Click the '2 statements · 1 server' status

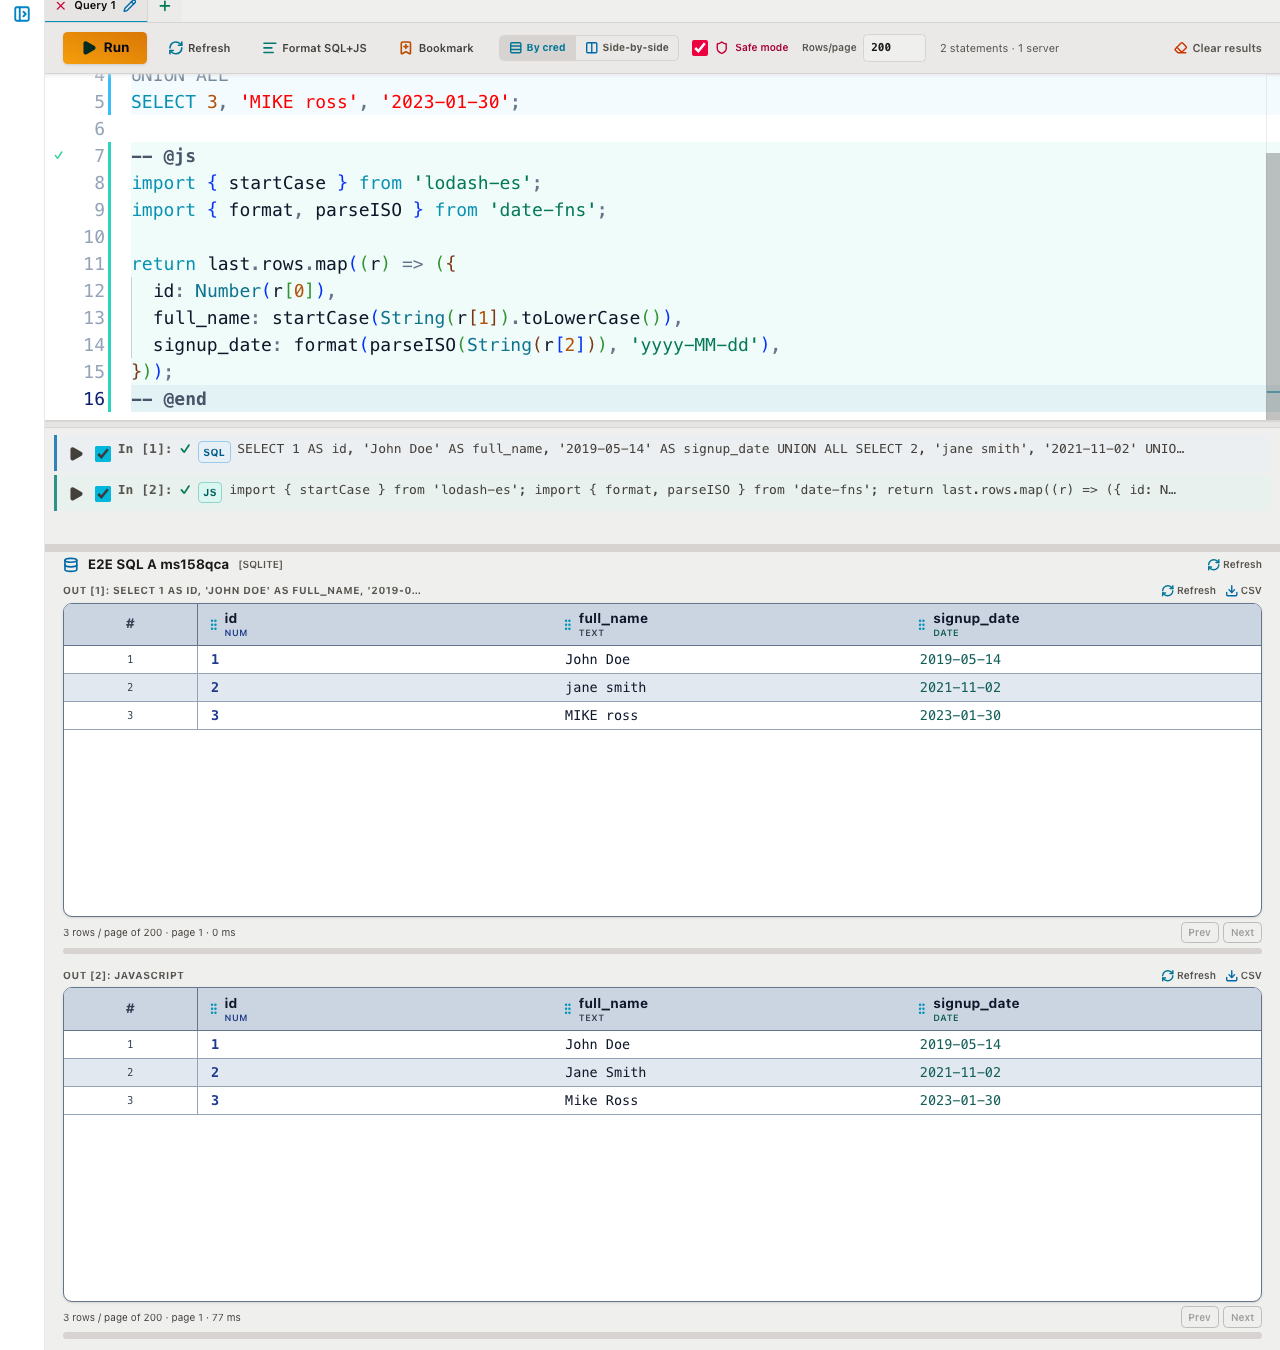pyautogui.click(x=999, y=48)
